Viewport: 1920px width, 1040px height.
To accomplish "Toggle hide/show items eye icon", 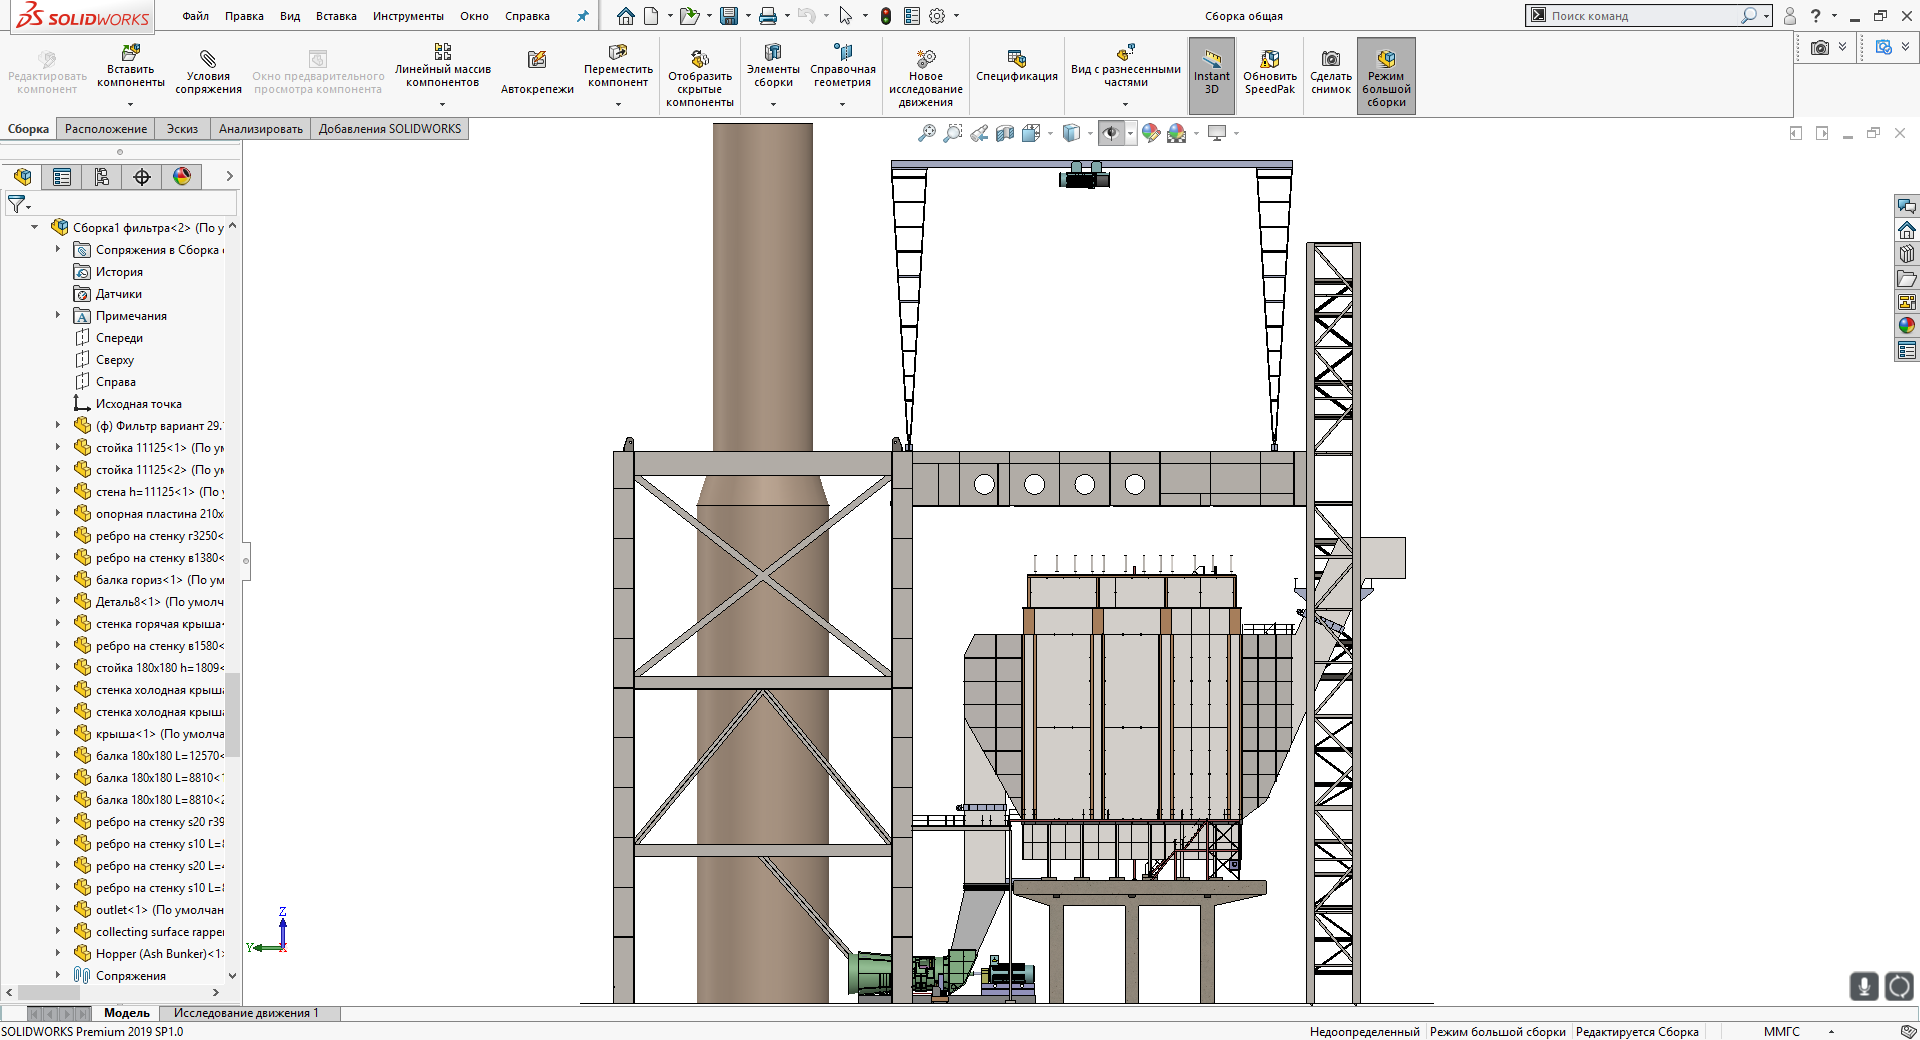I will pyautogui.click(x=1110, y=133).
